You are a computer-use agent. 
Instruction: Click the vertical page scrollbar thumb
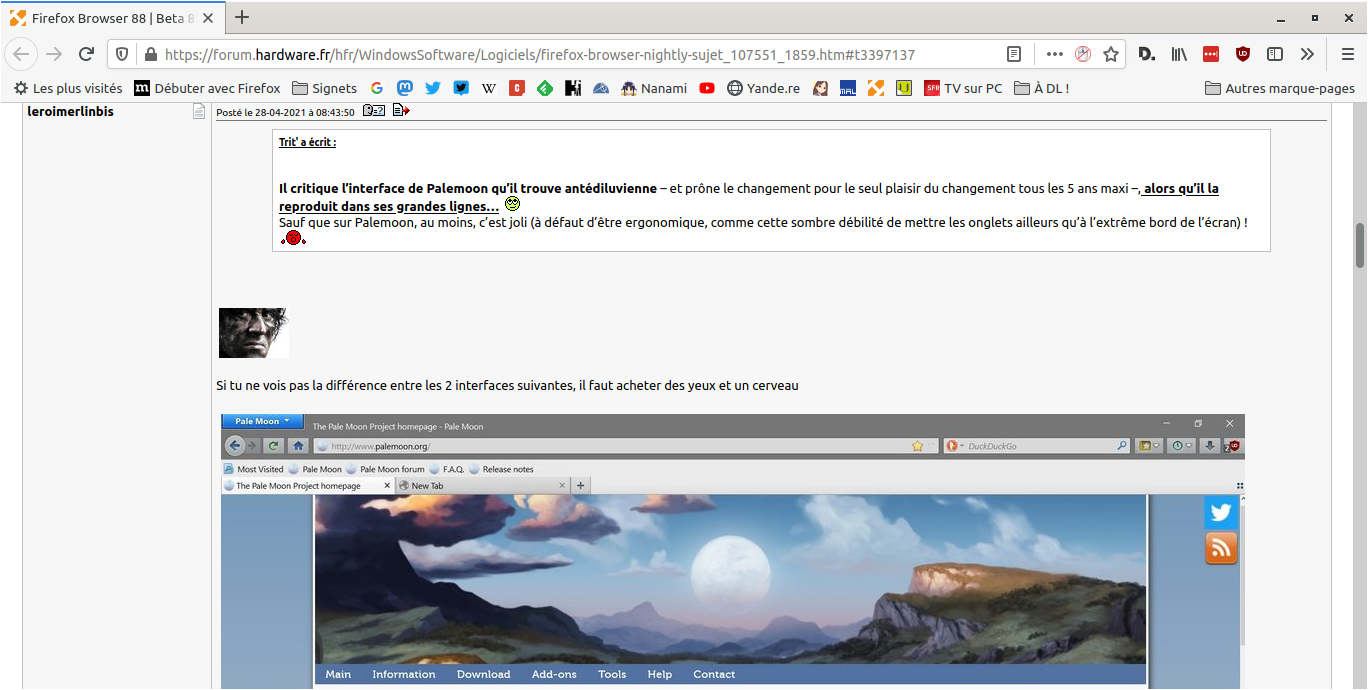[1360, 245]
